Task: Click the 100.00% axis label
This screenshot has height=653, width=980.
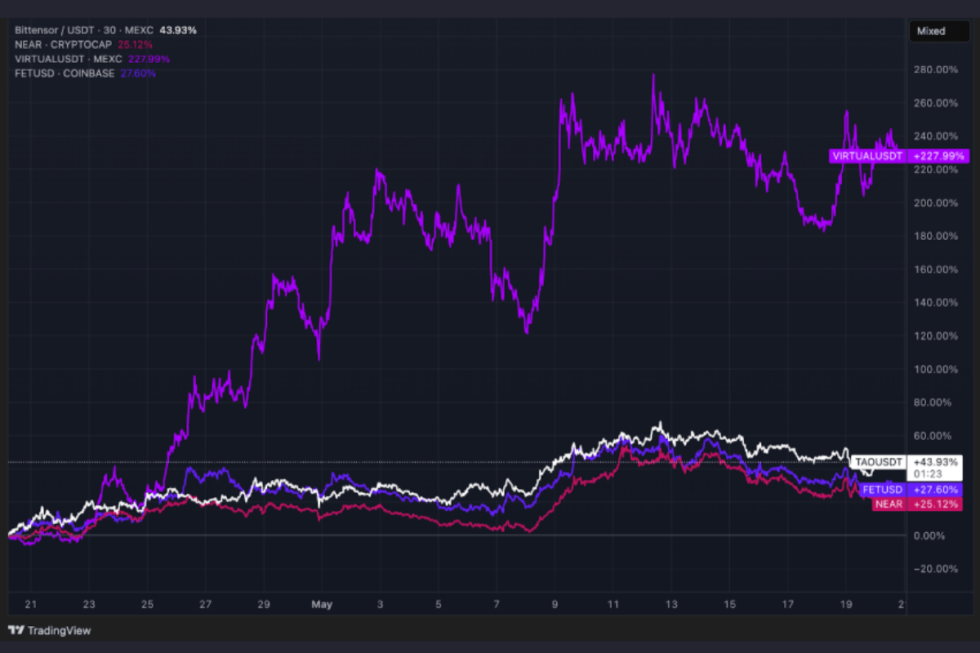Action: [x=935, y=369]
